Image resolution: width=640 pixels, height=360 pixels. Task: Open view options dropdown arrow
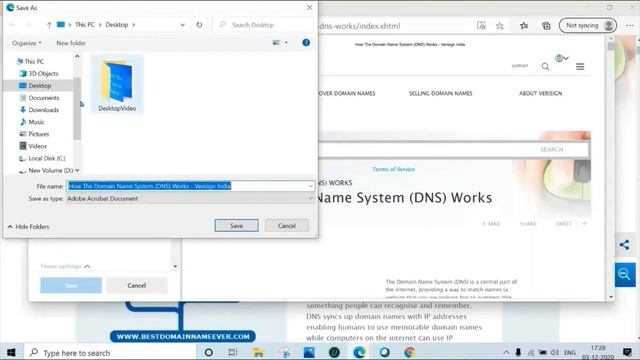click(x=286, y=42)
